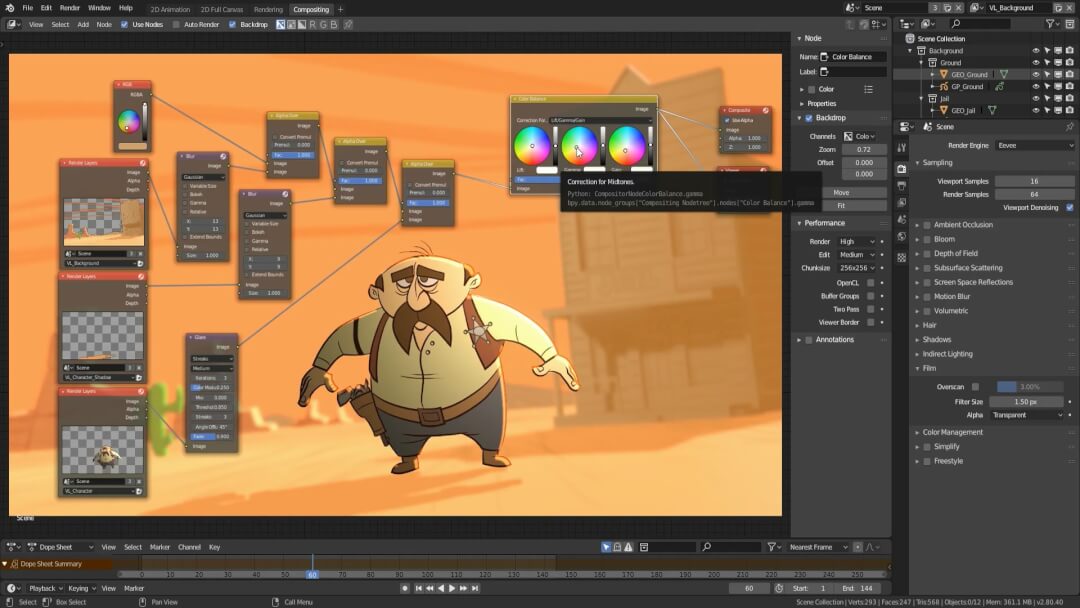Open the Render quality dropdown
The image size is (1080, 608).
[x=857, y=242]
